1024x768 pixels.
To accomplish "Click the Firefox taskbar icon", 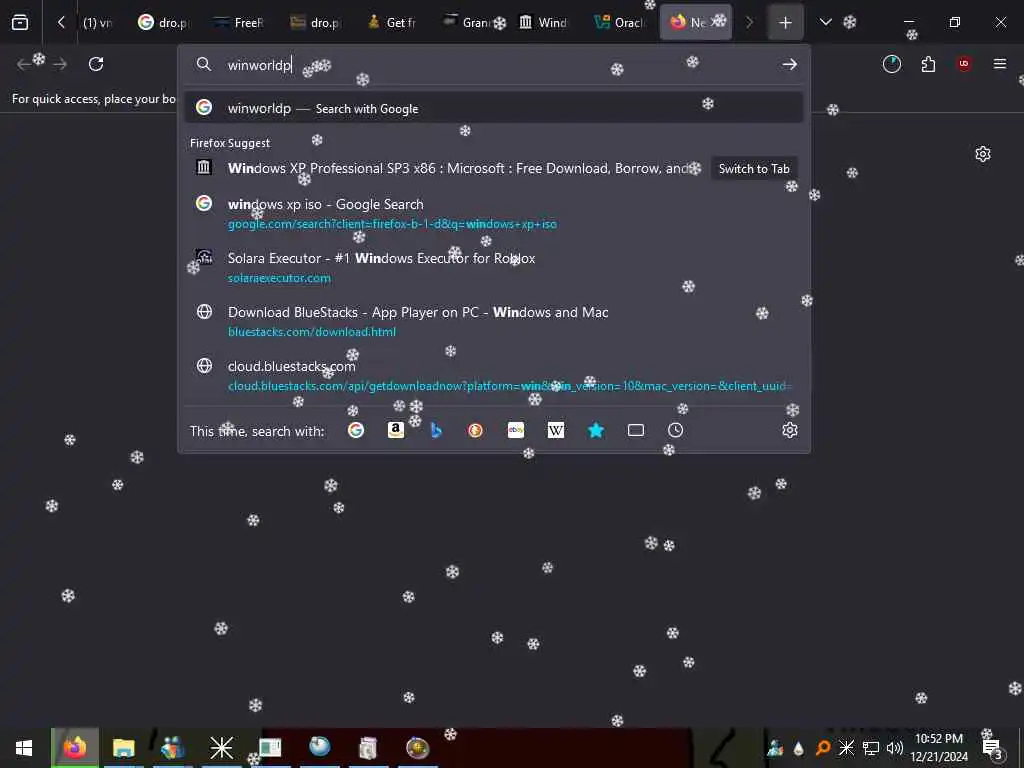I will coord(74,748).
